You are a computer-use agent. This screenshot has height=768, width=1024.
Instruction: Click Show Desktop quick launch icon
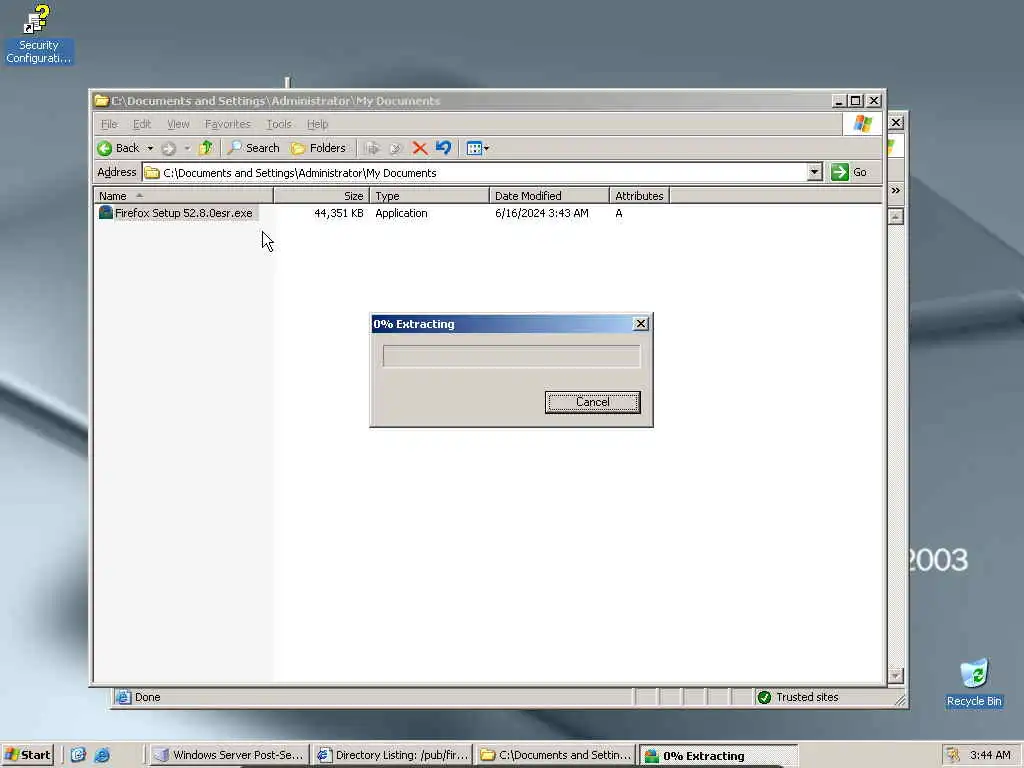point(78,755)
